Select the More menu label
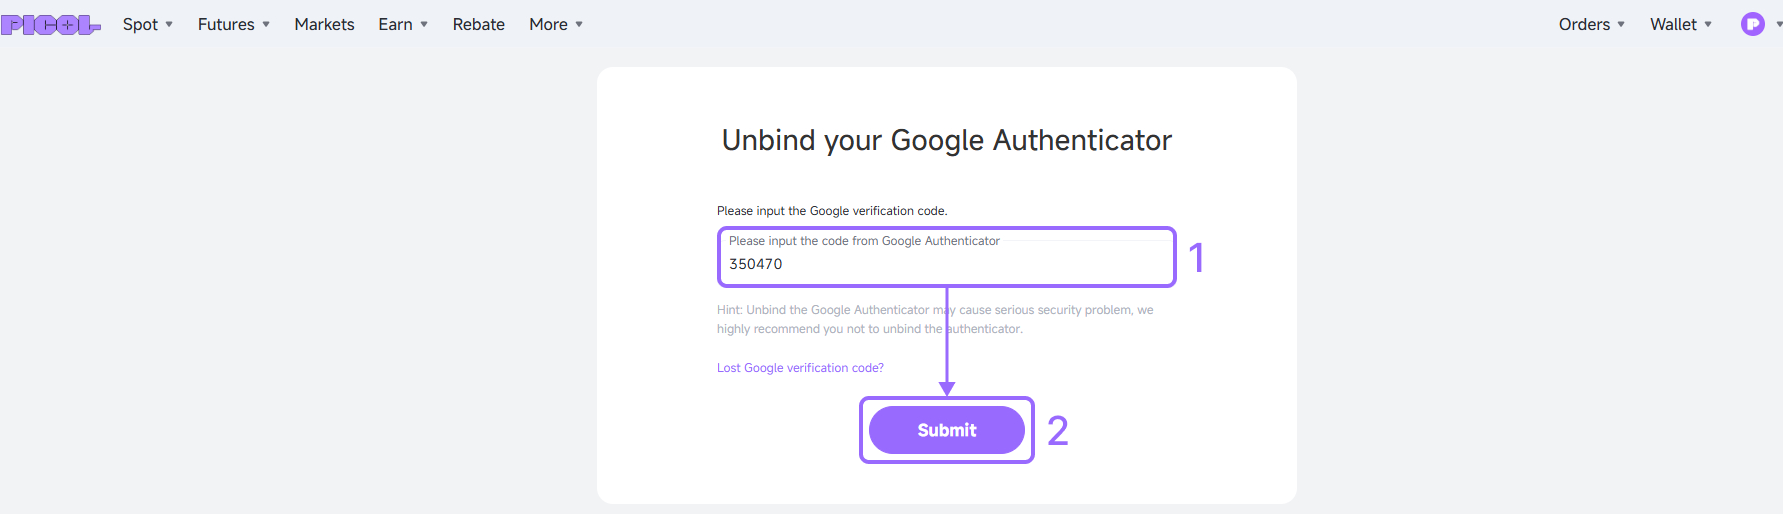Image resolution: width=1783 pixels, height=514 pixels. [548, 24]
